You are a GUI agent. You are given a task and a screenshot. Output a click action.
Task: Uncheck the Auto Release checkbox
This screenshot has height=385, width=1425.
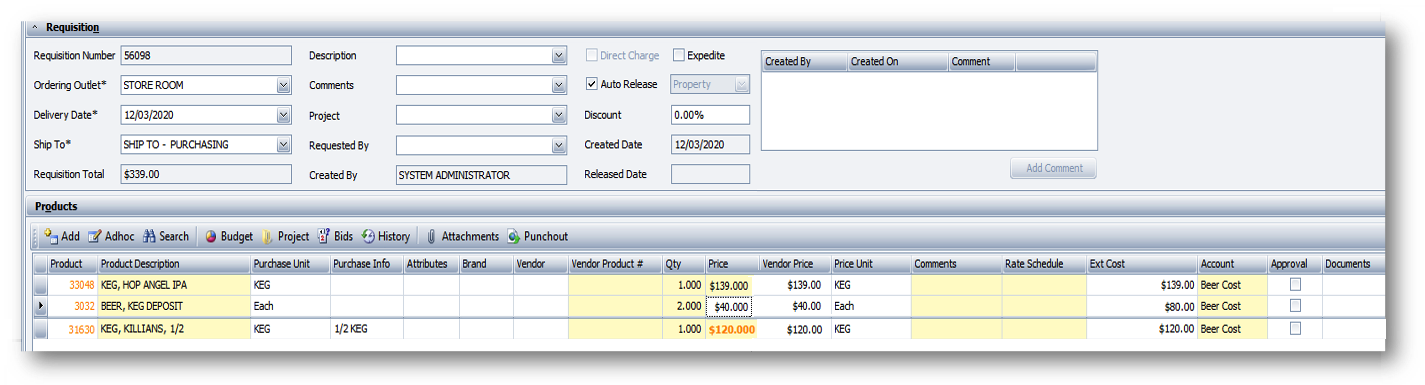point(592,84)
